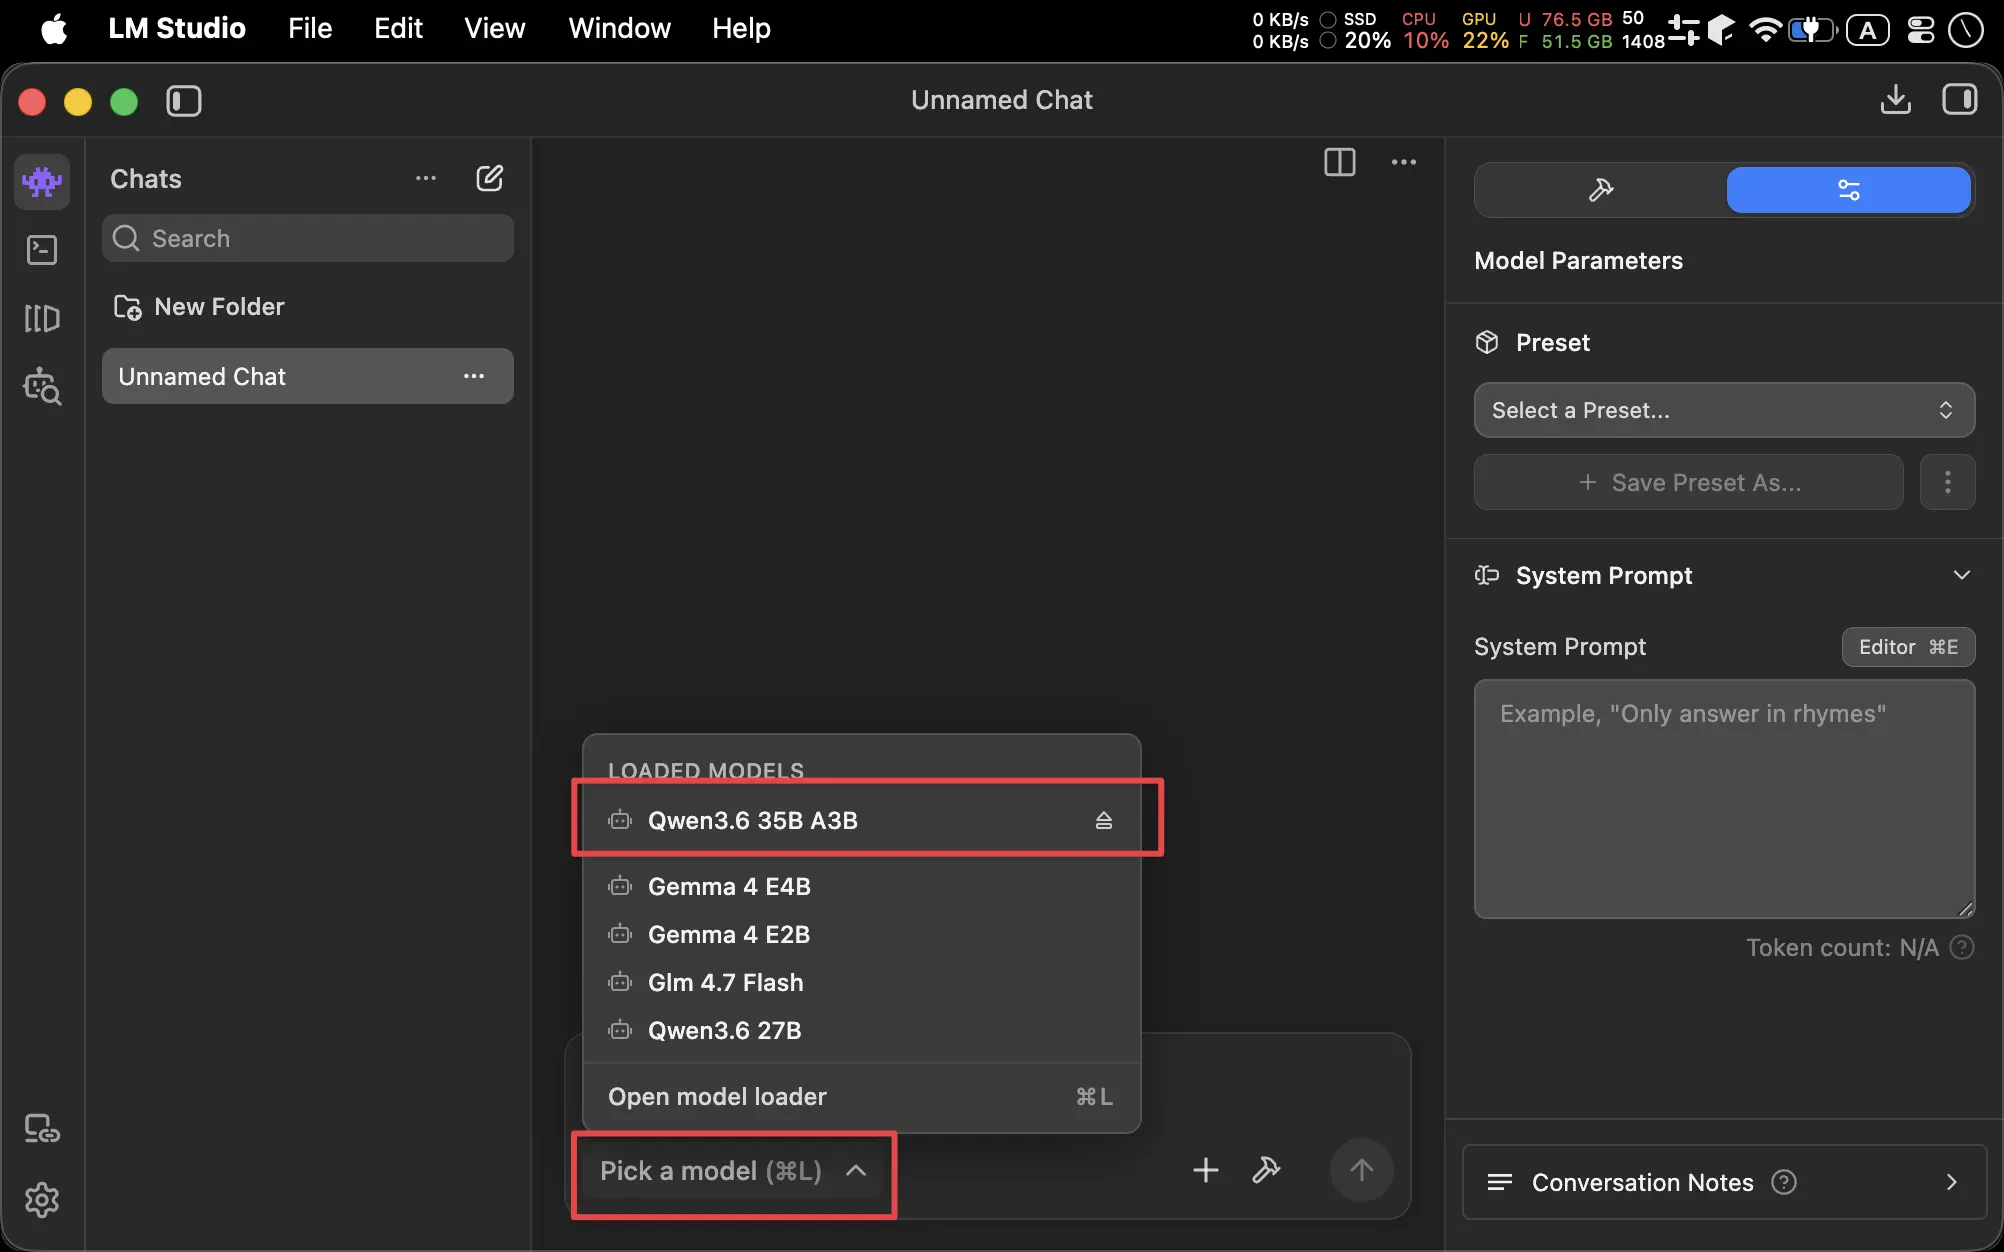Show Conversation Notes help tooltip
The image size is (2004, 1252).
tap(1784, 1182)
